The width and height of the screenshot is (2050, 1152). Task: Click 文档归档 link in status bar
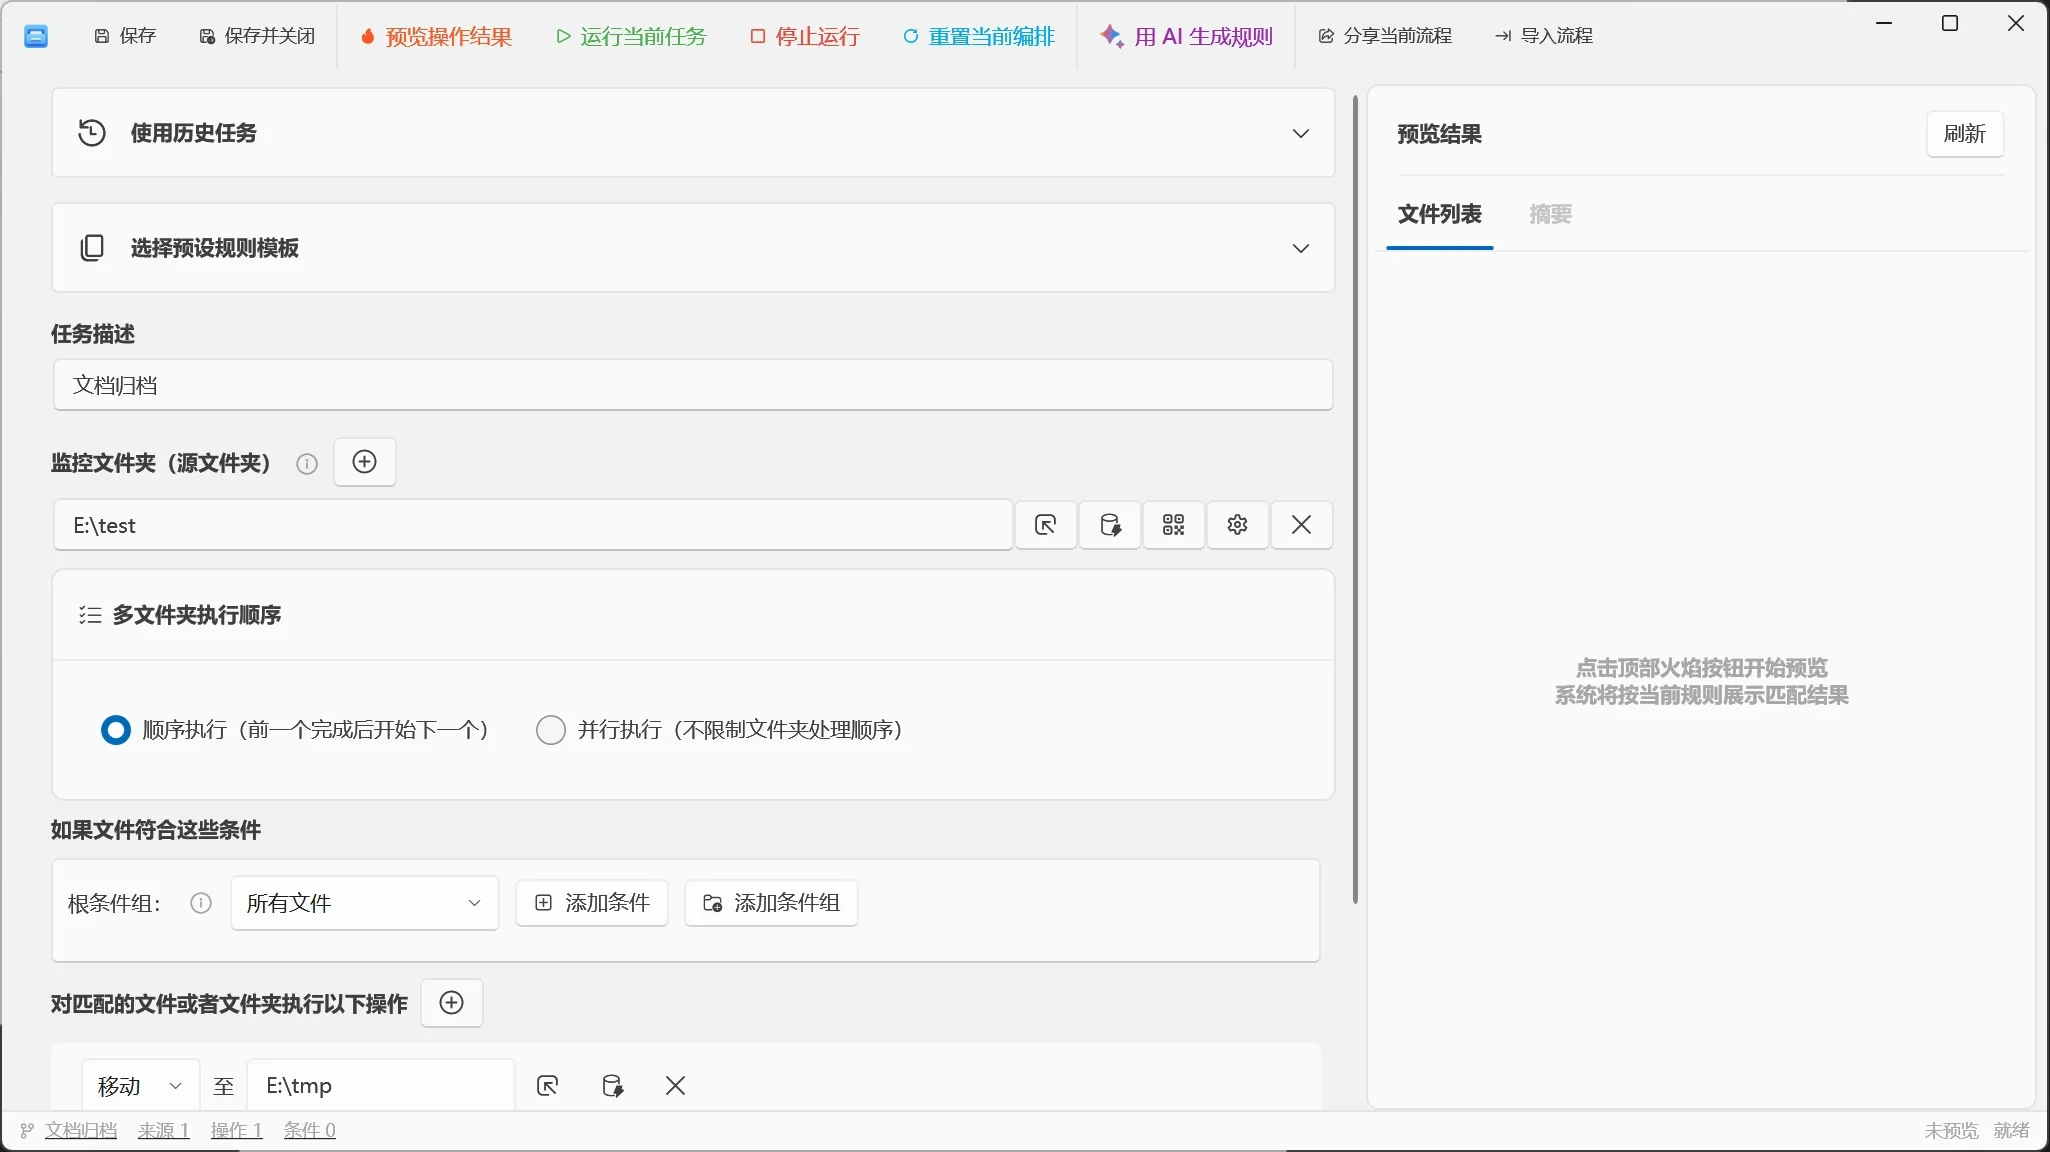coord(81,1130)
